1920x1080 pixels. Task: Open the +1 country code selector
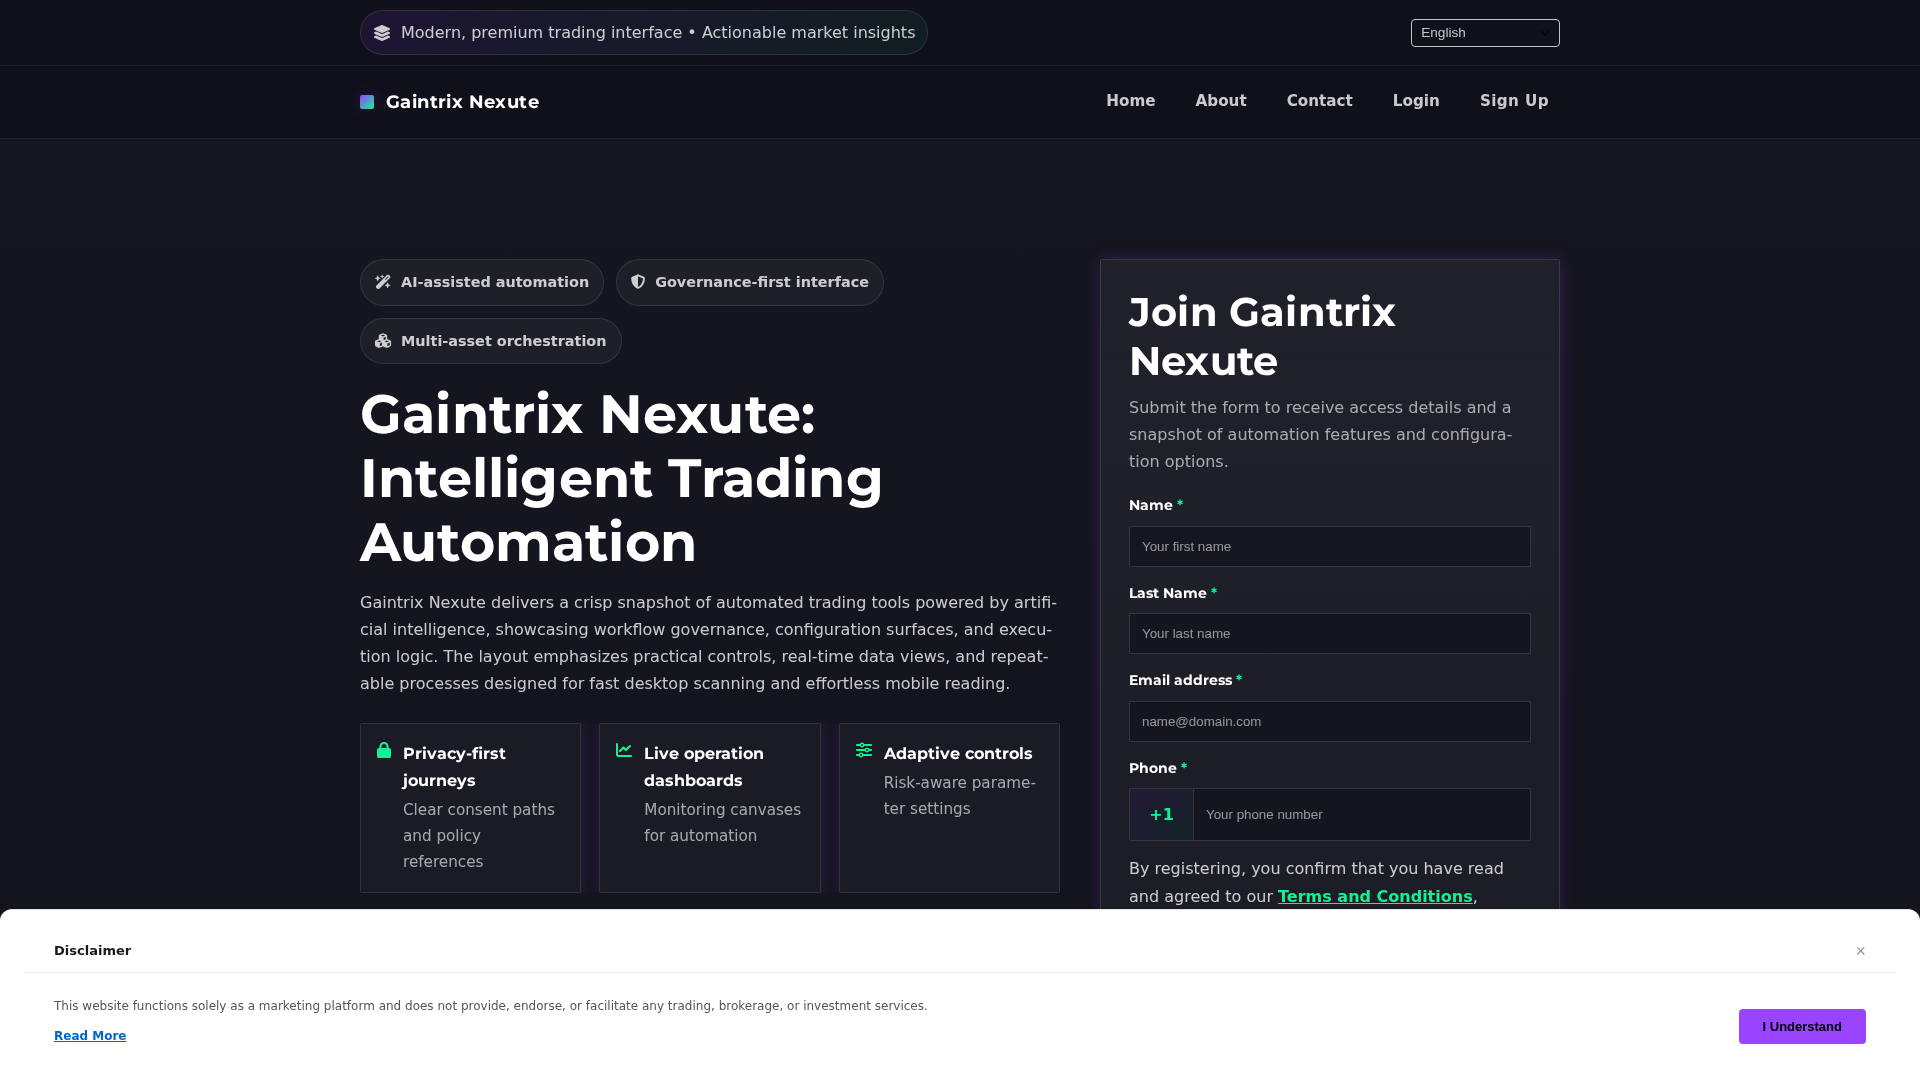(1161, 815)
